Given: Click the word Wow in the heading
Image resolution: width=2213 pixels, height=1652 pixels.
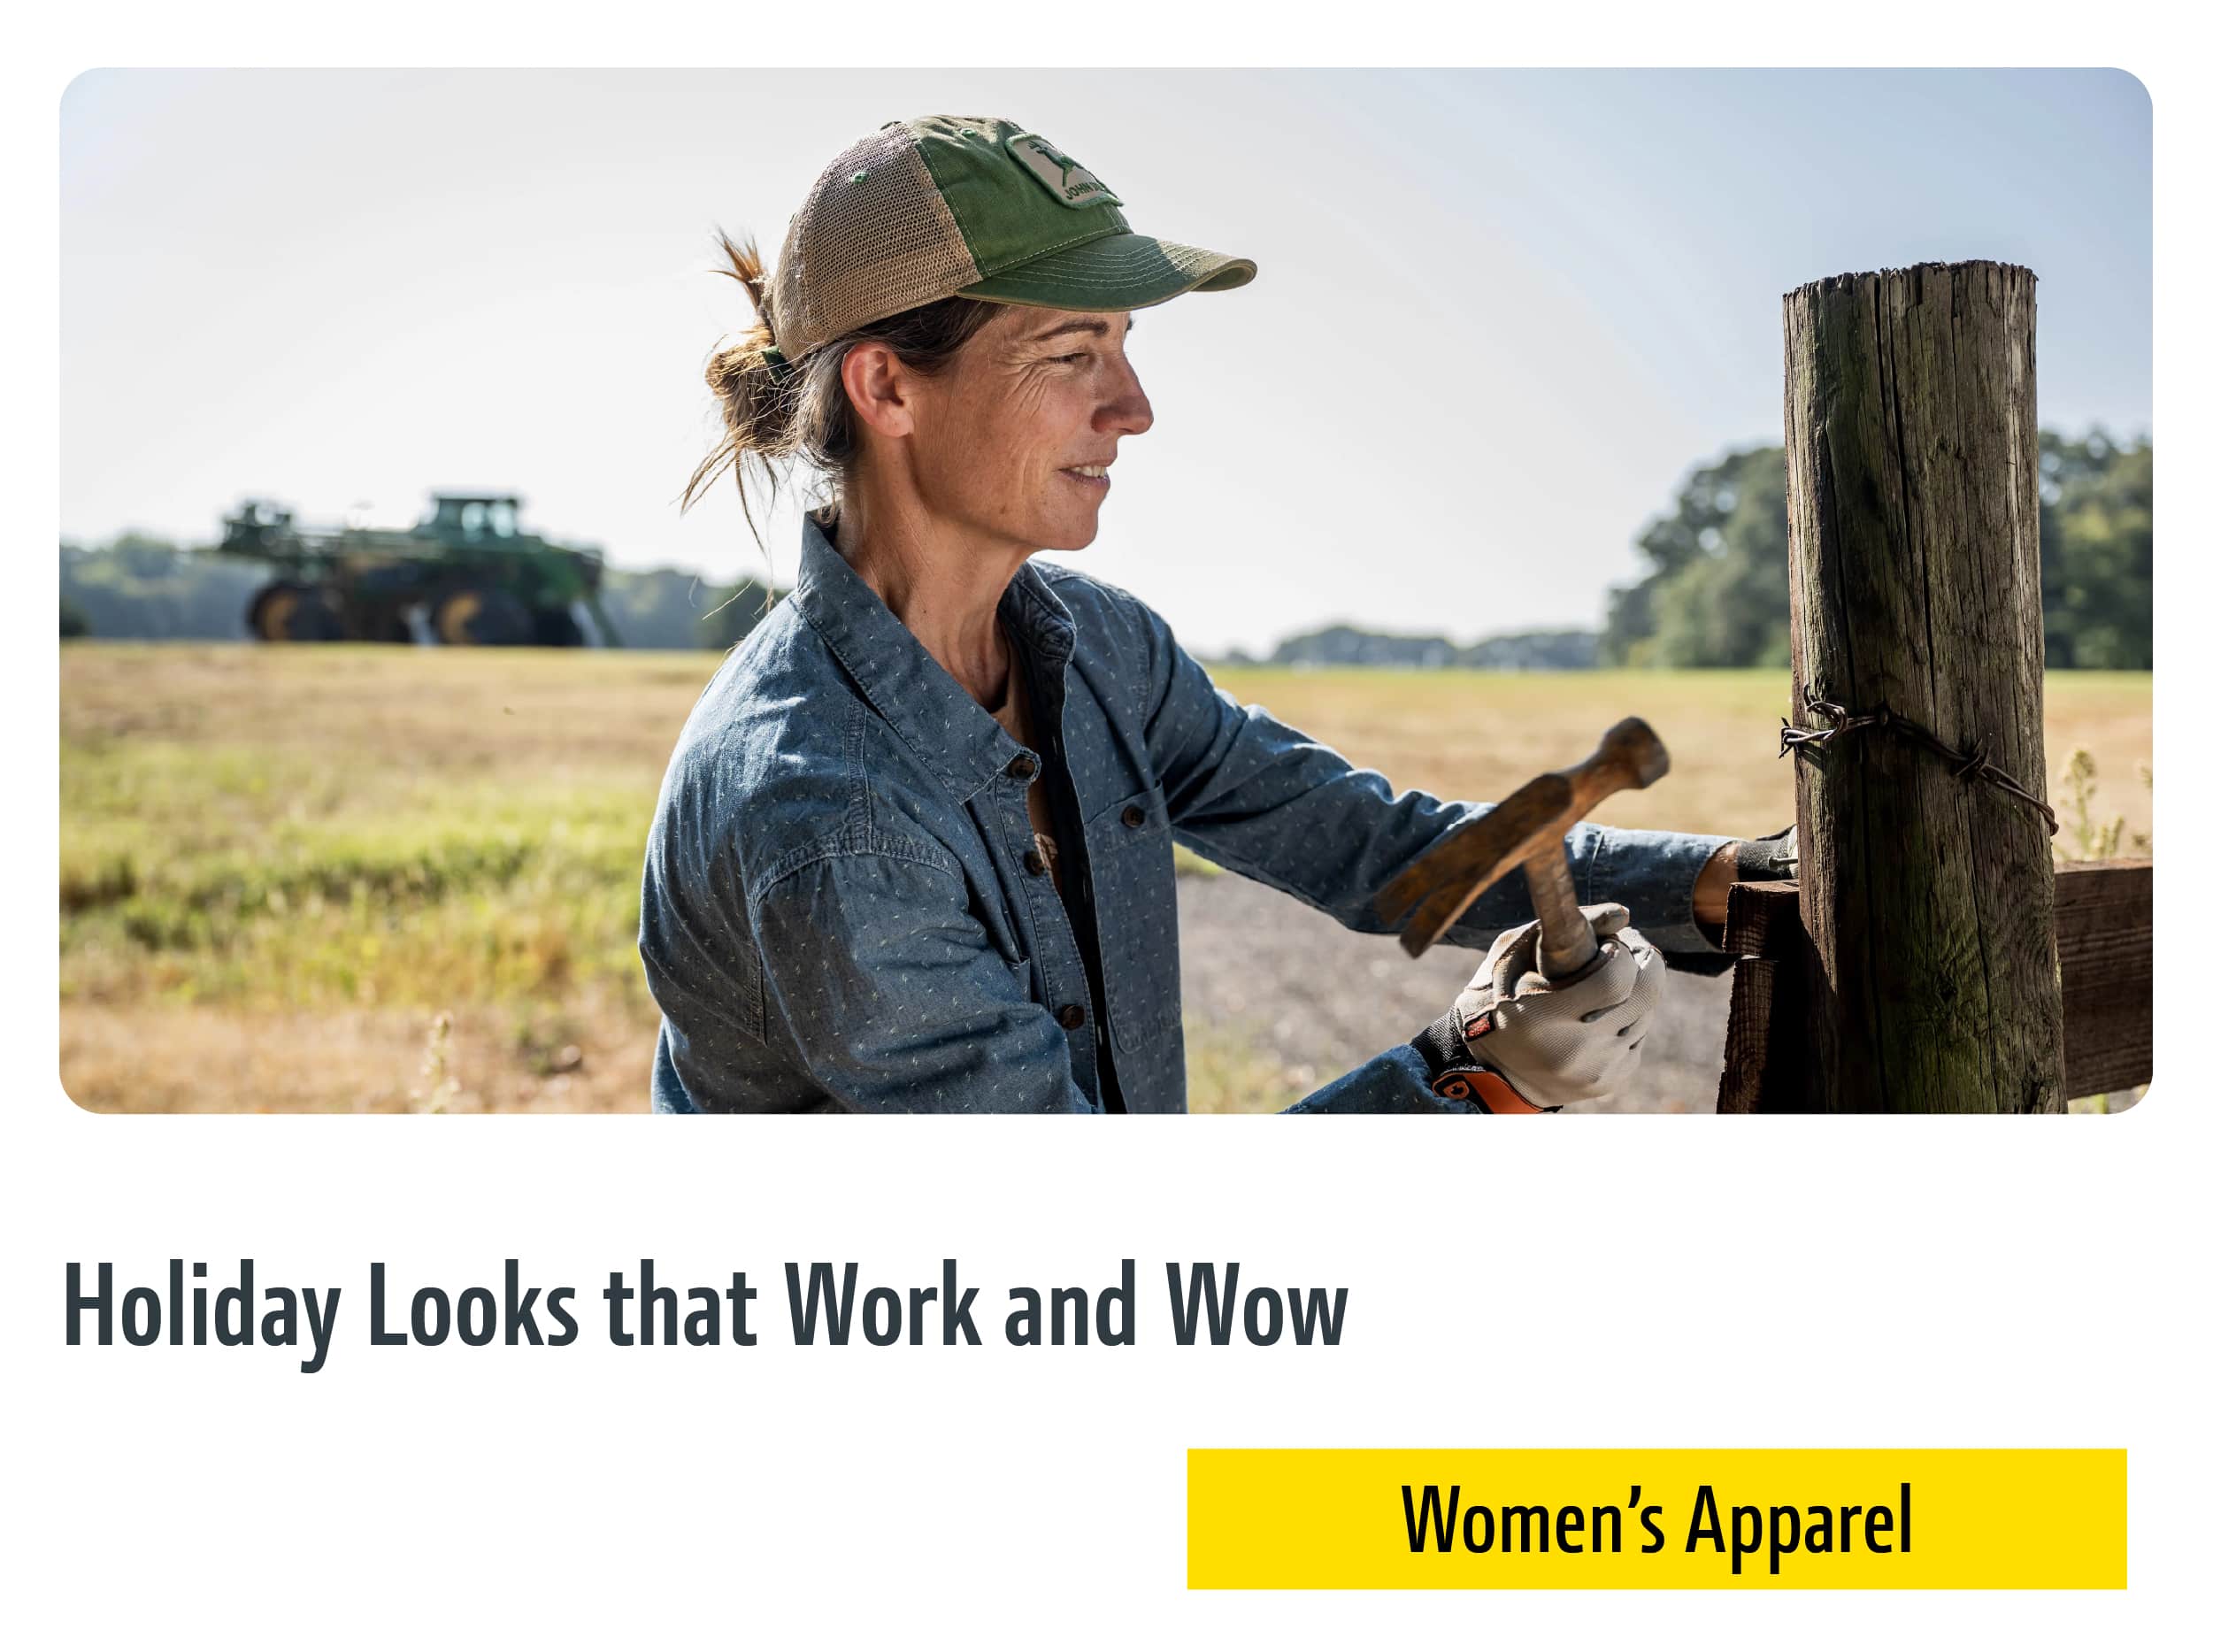Looking at the screenshot, I should pyautogui.click(x=1258, y=1305).
